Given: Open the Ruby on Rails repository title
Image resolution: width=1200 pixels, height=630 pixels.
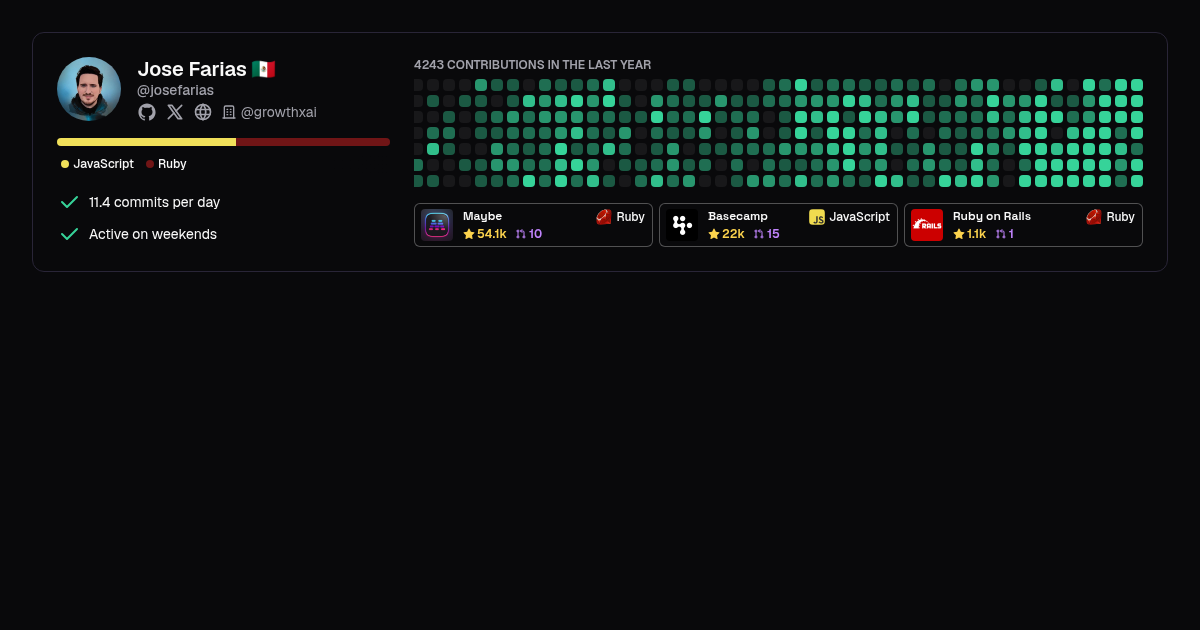Looking at the screenshot, I should [x=992, y=216].
